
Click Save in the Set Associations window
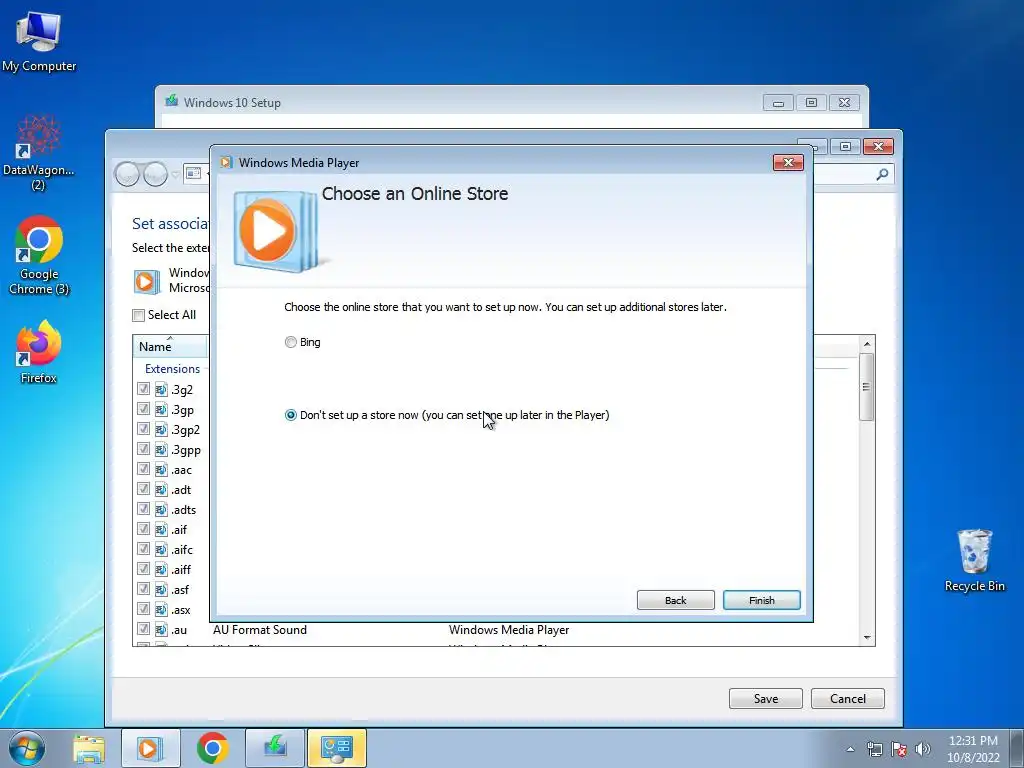pyautogui.click(x=765, y=699)
